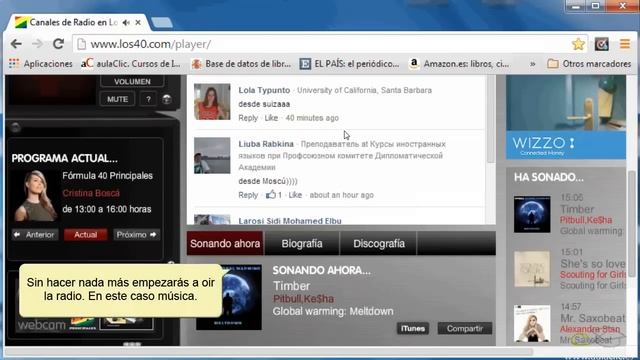Share the song with Compartir button
Image resolution: width=640 pixels, height=360 pixels.
(464, 329)
